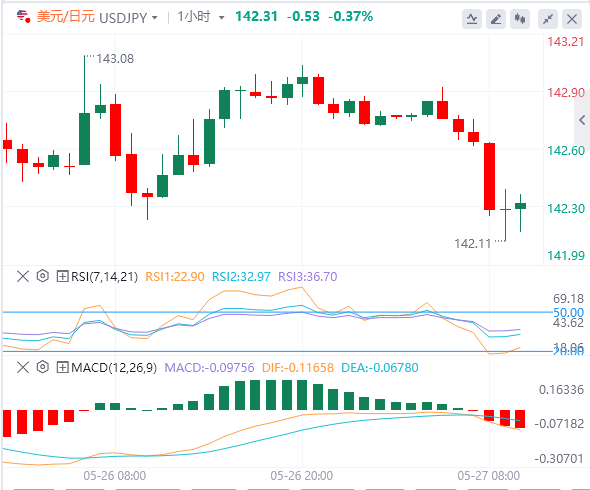
Task: Open the indicators line chart icon
Action: 472,18
